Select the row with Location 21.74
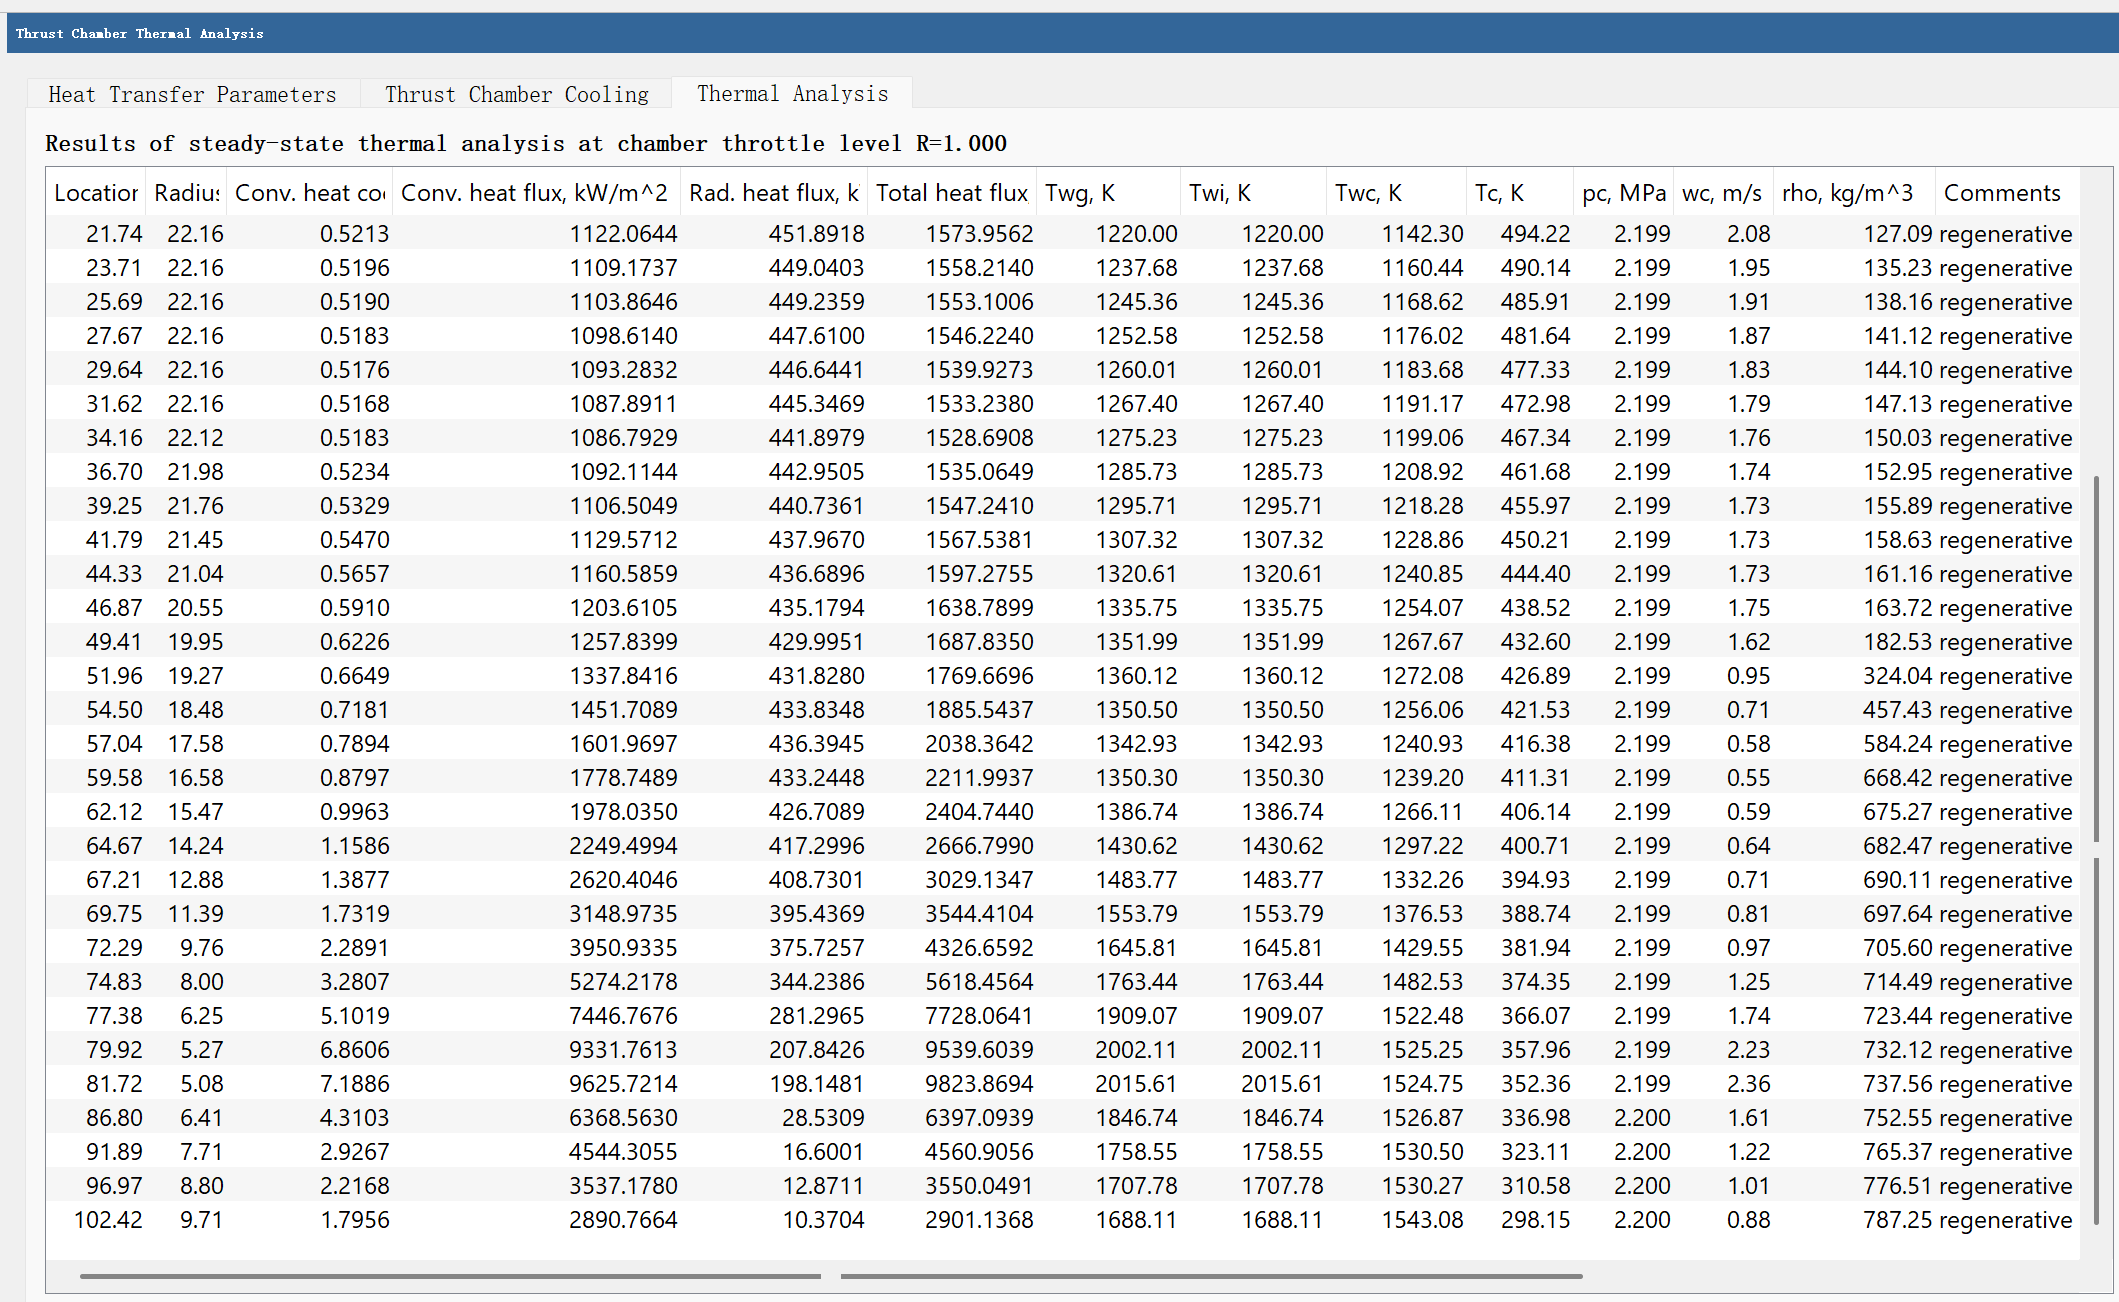2119x1302 pixels. click(114, 233)
